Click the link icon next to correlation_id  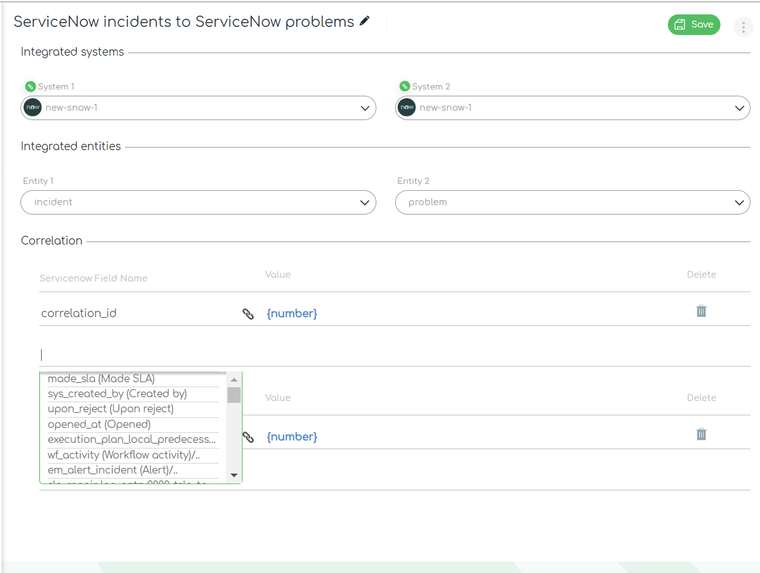pos(248,314)
